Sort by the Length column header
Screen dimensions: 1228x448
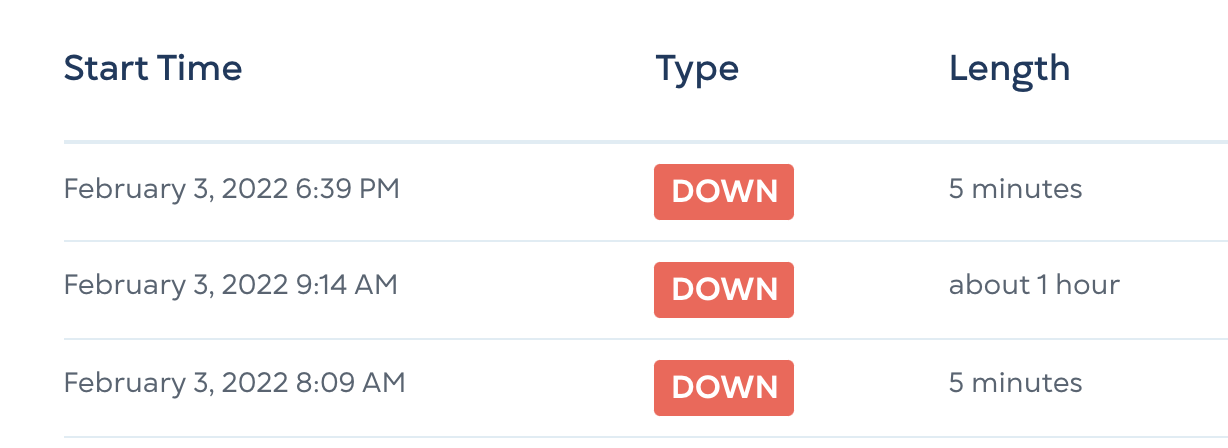[1009, 69]
